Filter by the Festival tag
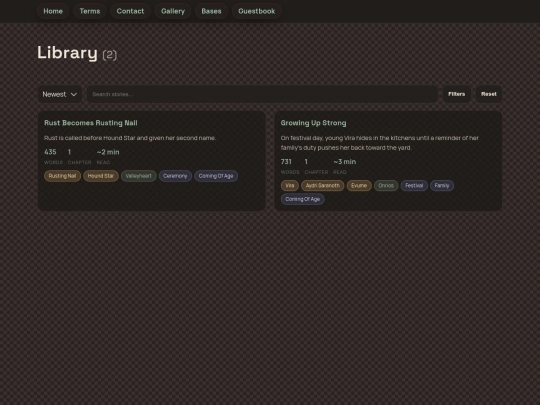The width and height of the screenshot is (540, 405). pos(414,185)
